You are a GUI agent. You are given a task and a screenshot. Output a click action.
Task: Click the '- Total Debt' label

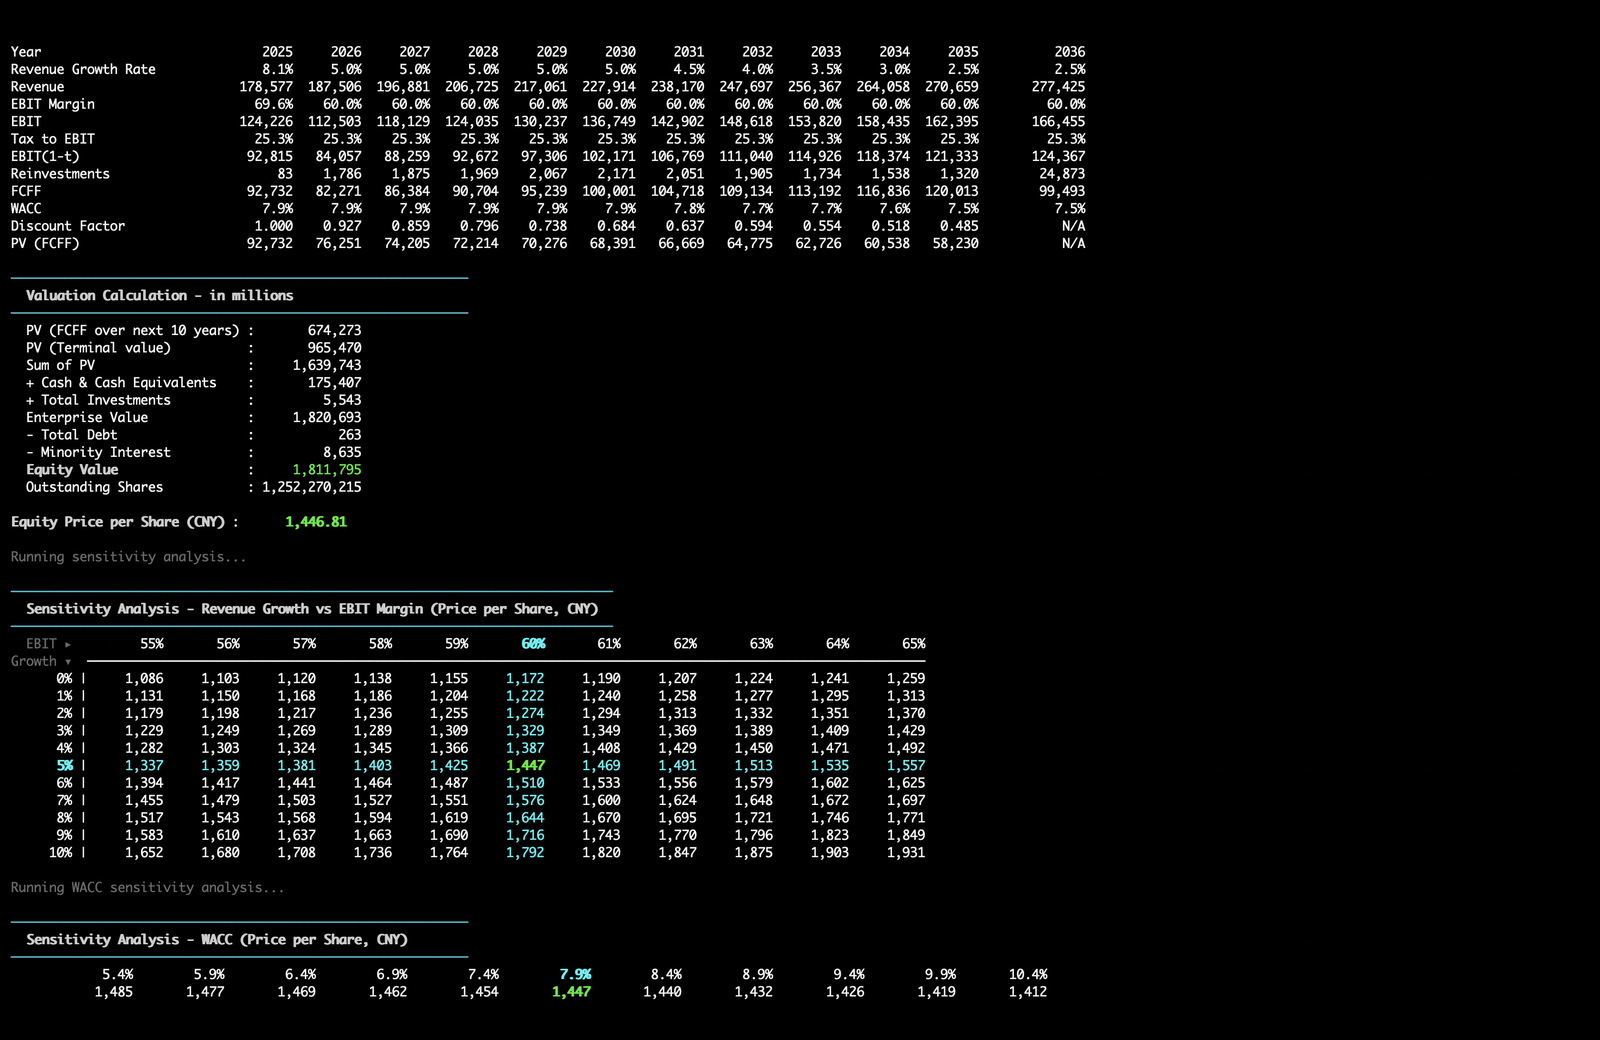[x=72, y=435]
